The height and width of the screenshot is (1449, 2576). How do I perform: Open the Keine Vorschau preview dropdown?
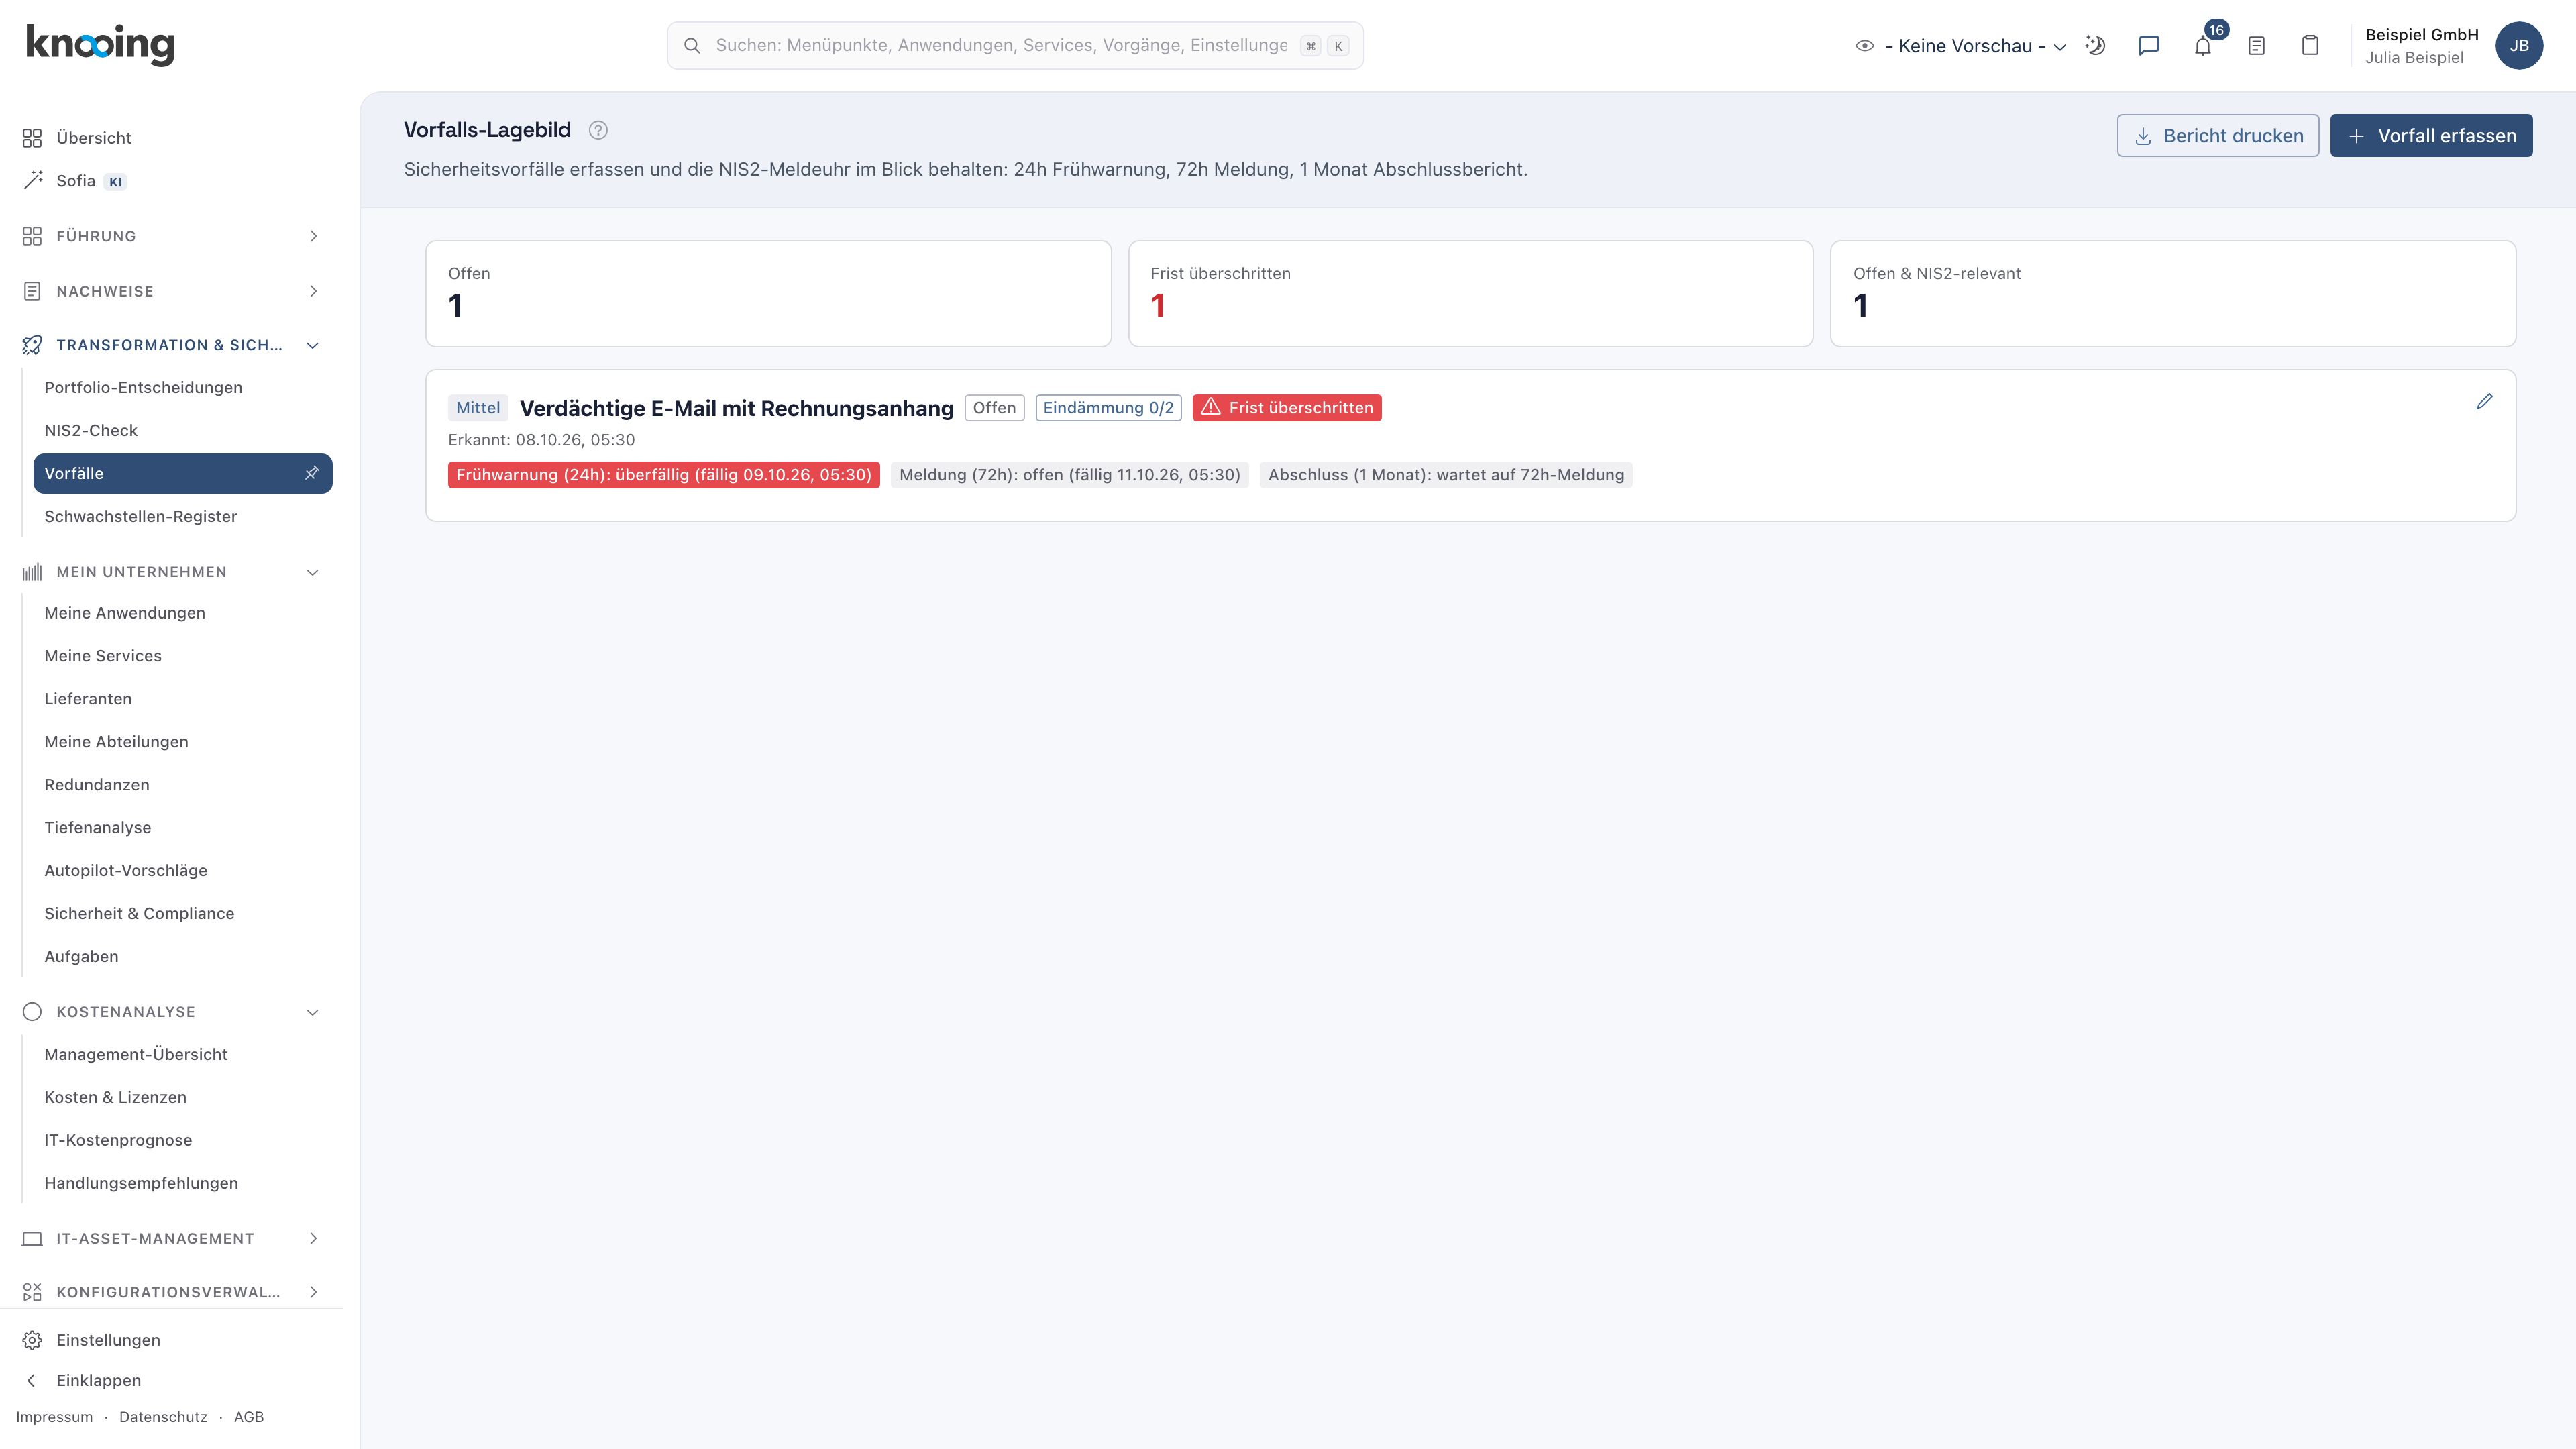[x=1961, y=46]
